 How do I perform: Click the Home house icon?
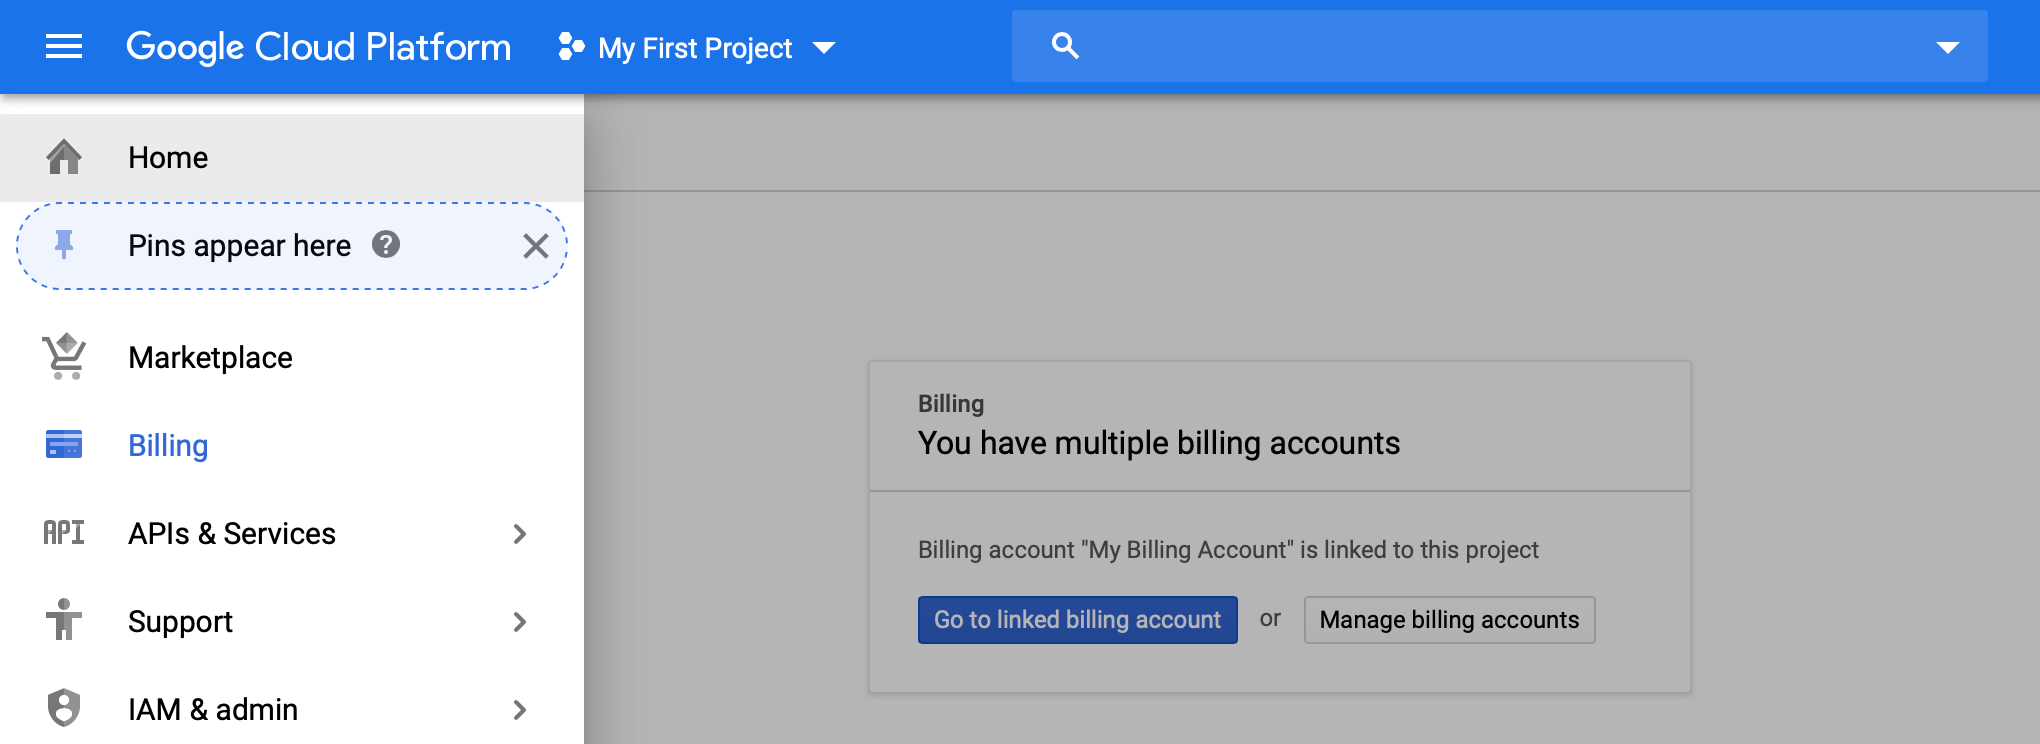click(64, 157)
